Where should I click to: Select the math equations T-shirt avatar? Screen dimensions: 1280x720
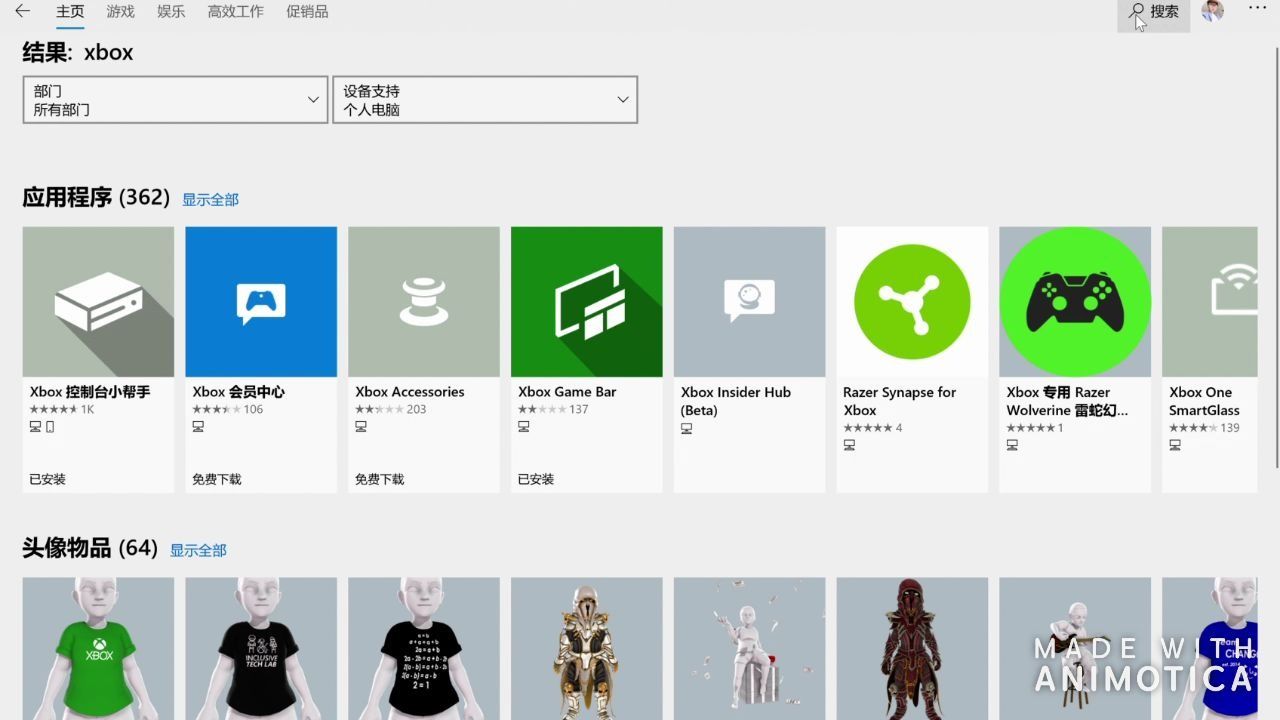pyautogui.click(x=424, y=648)
